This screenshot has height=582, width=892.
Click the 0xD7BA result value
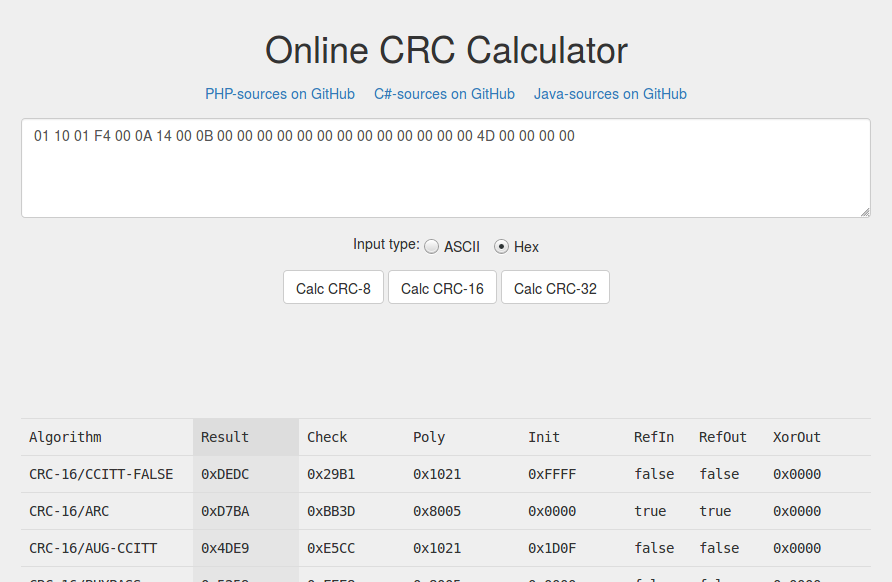[225, 511]
